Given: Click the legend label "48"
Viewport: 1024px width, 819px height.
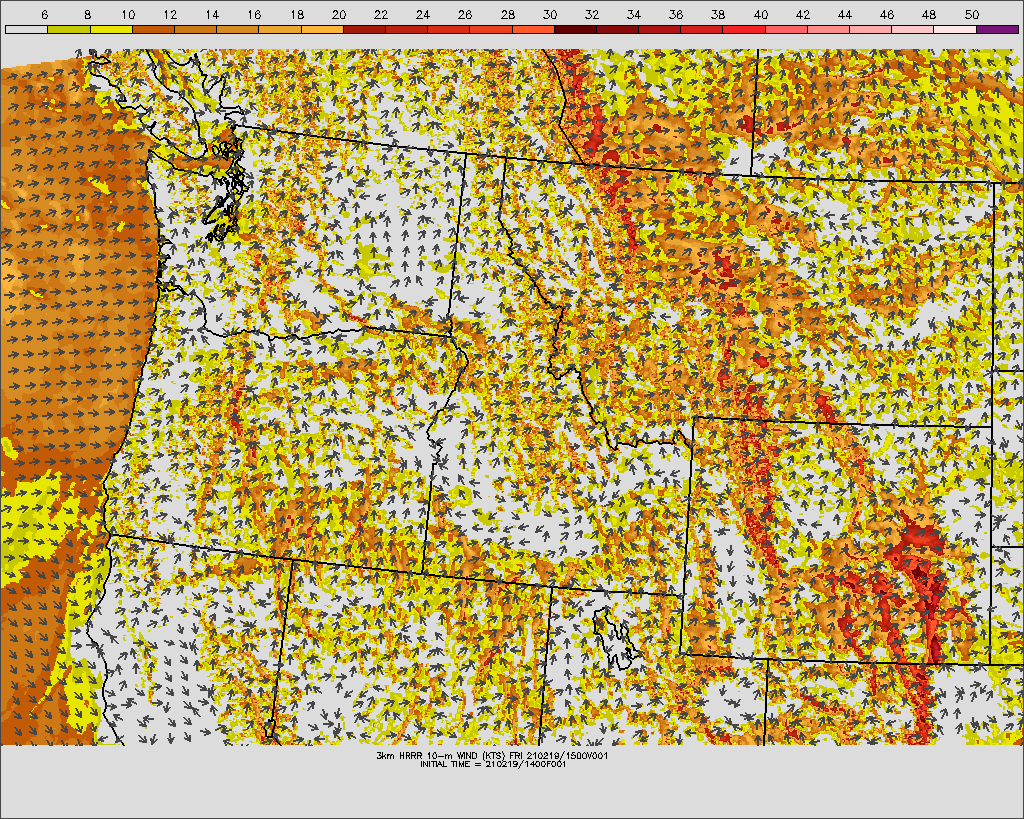Looking at the screenshot, I should pyautogui.click(x=929, y=14).
